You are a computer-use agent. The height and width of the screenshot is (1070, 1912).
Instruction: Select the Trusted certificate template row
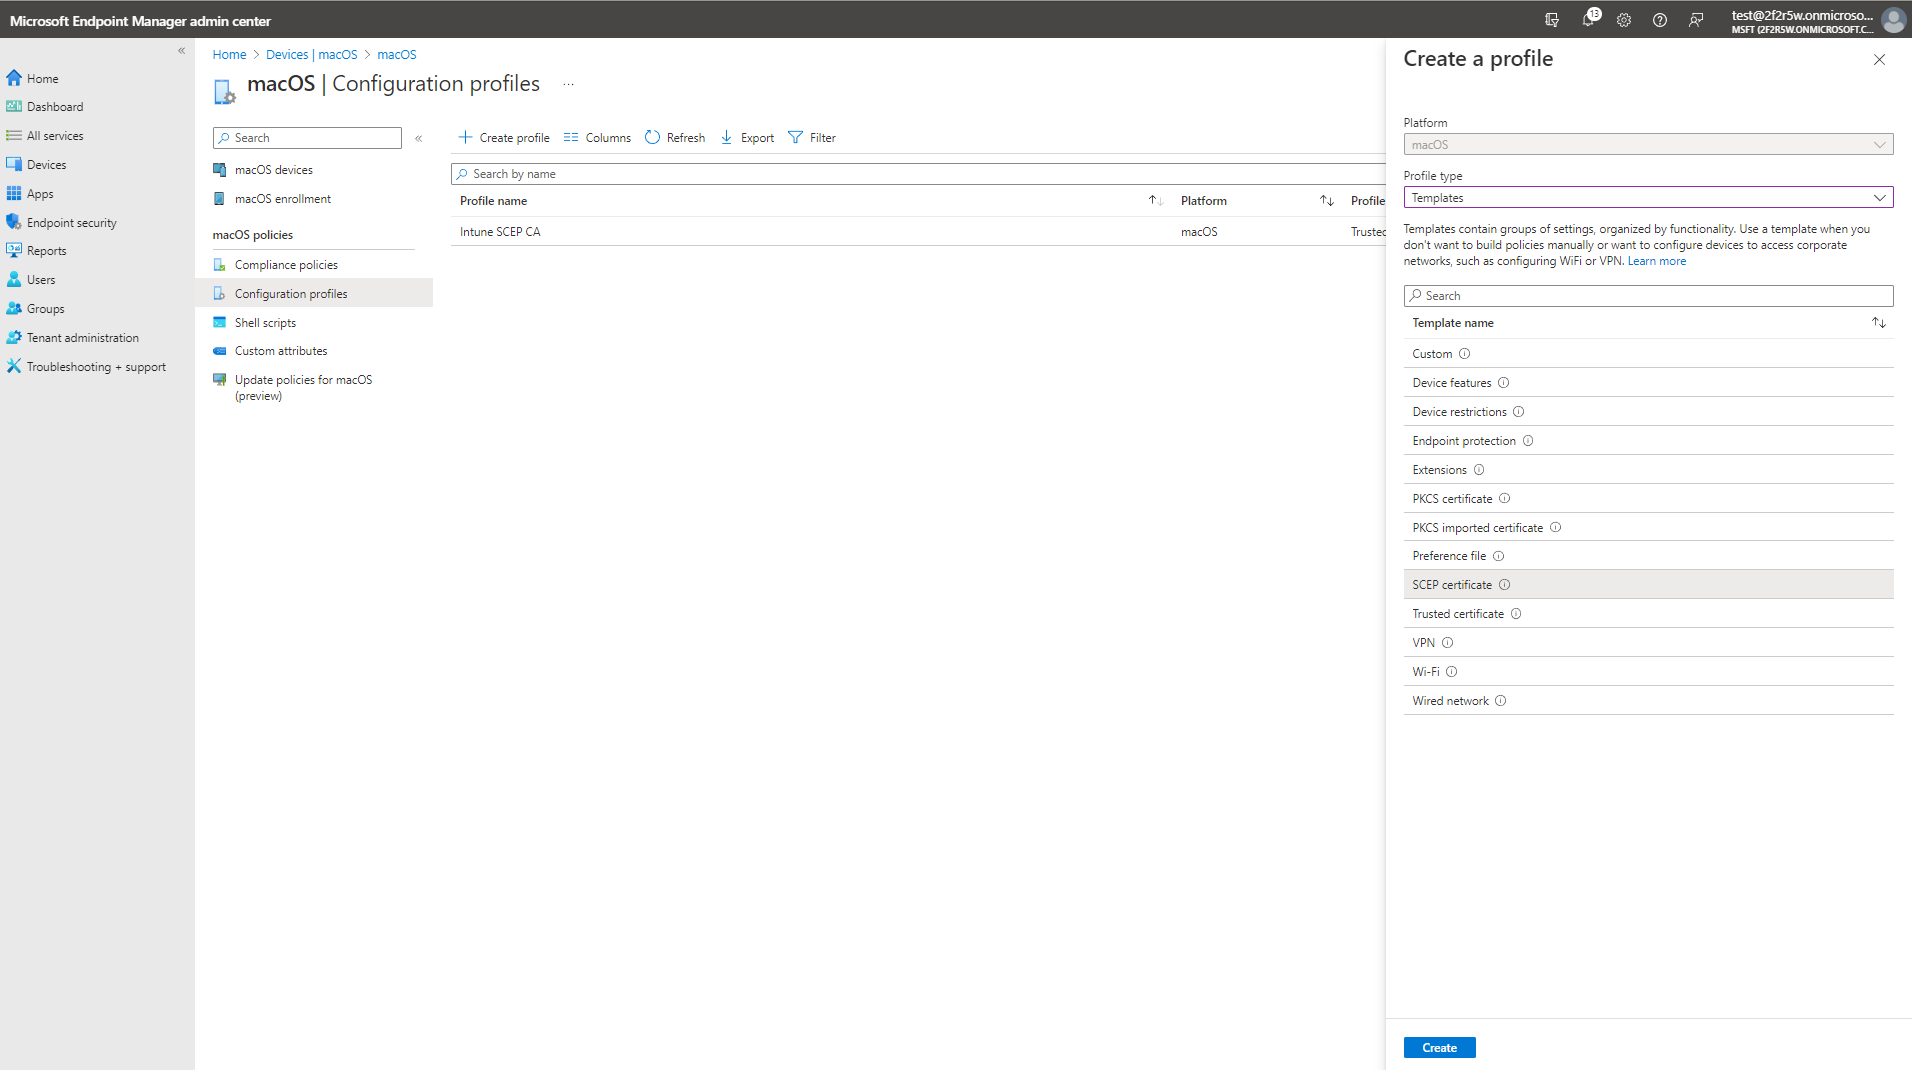tap(1457, 613)
